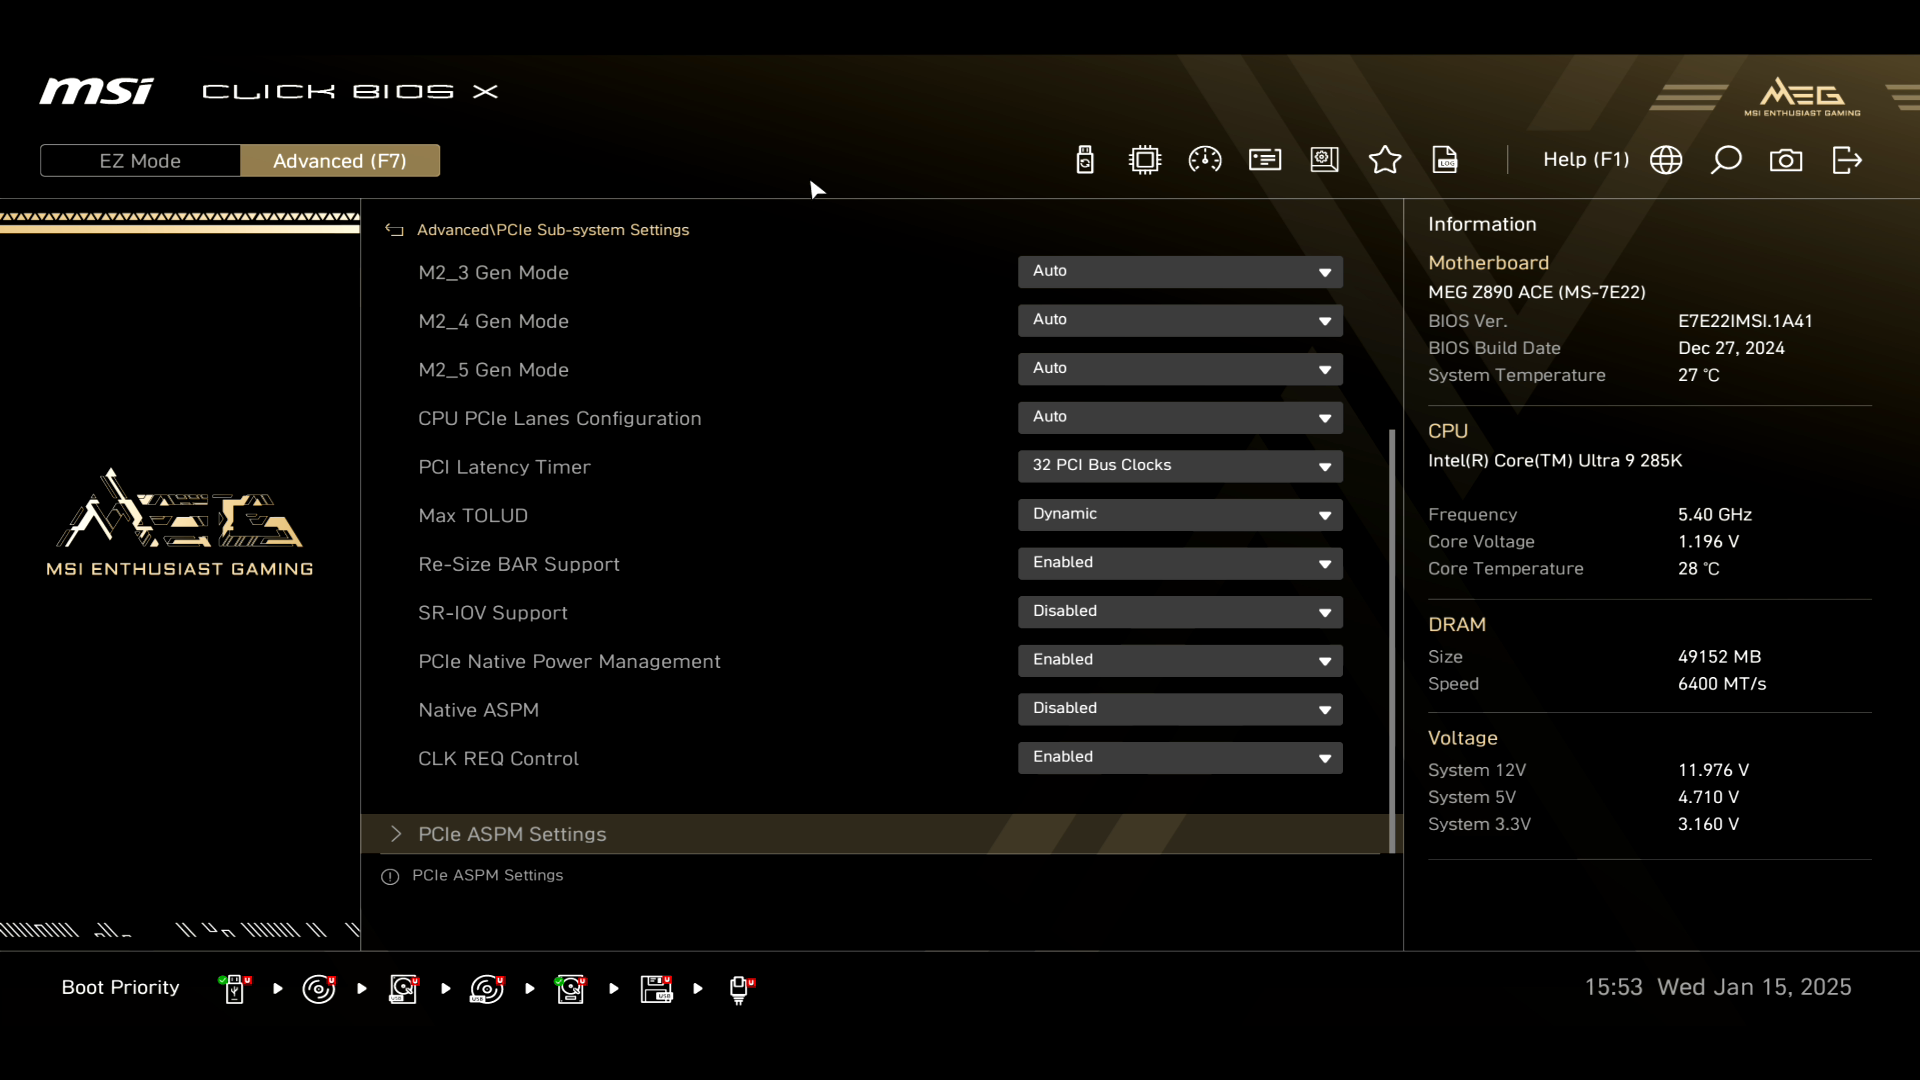Open the overclocking speedometer icon
Screen dimensions: 1920x1080
tap(1205, 160)
